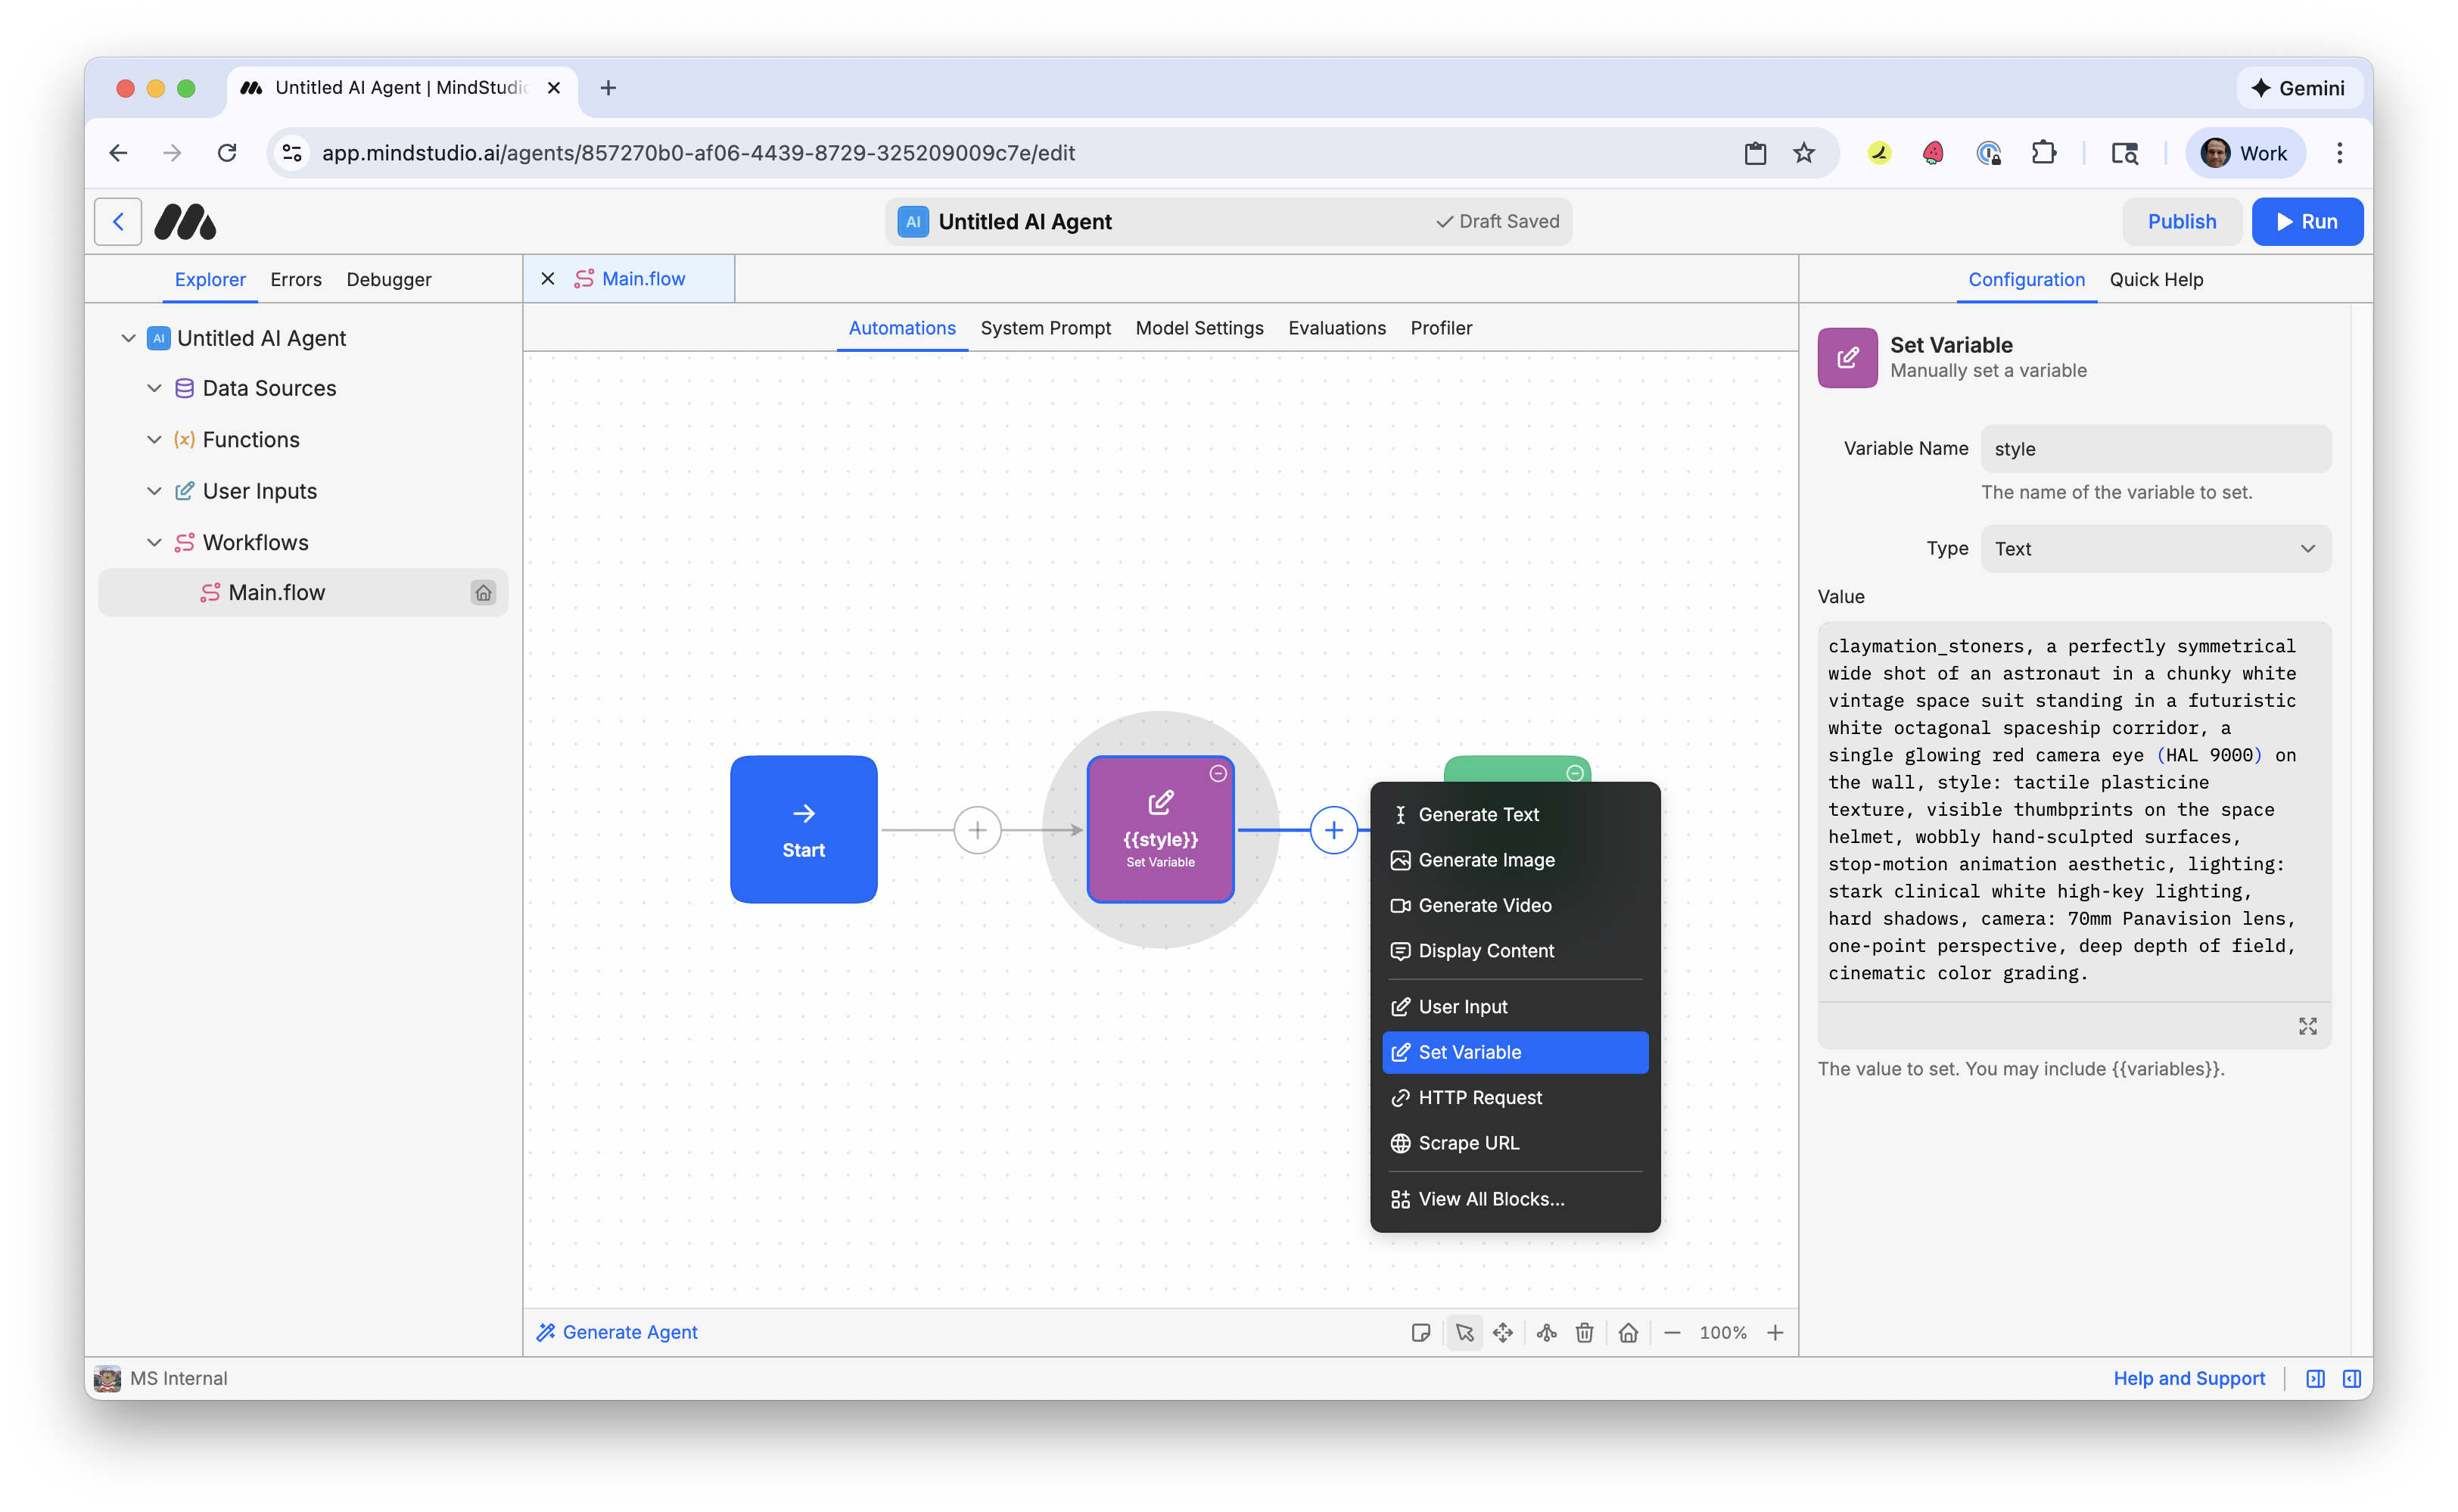Open Help and Support
The image size is (2458, 1512).
point(2189,1378)
